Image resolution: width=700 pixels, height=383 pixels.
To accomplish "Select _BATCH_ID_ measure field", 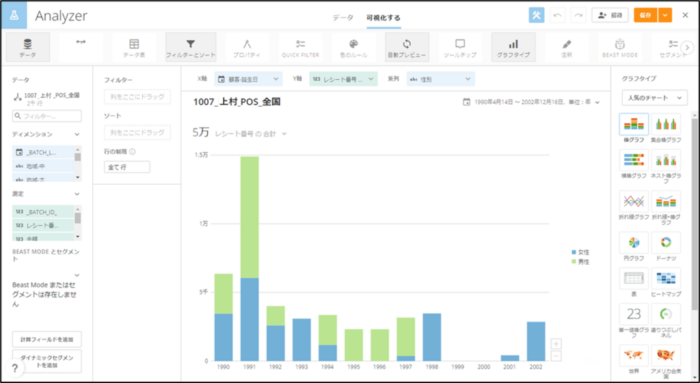I will (43, 212).
